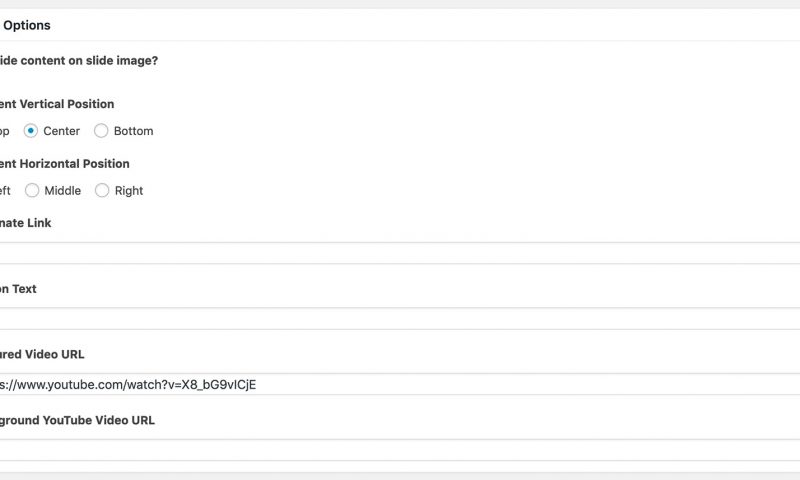This screenshot has width=800, height=480.
Task: Click the word 'Middle' next to its radio
Action: pos(63,191)
